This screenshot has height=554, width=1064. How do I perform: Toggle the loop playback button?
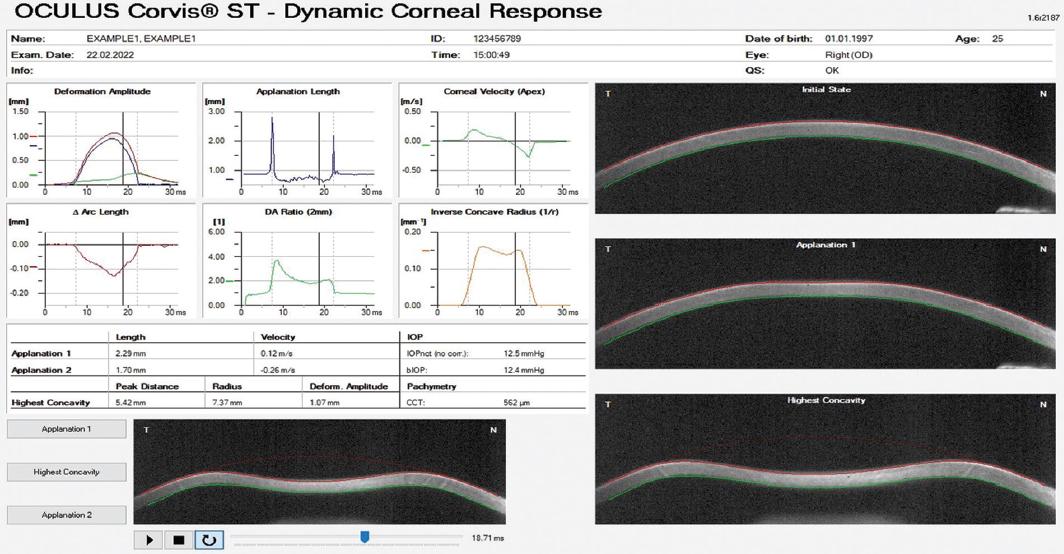(209, 540)
